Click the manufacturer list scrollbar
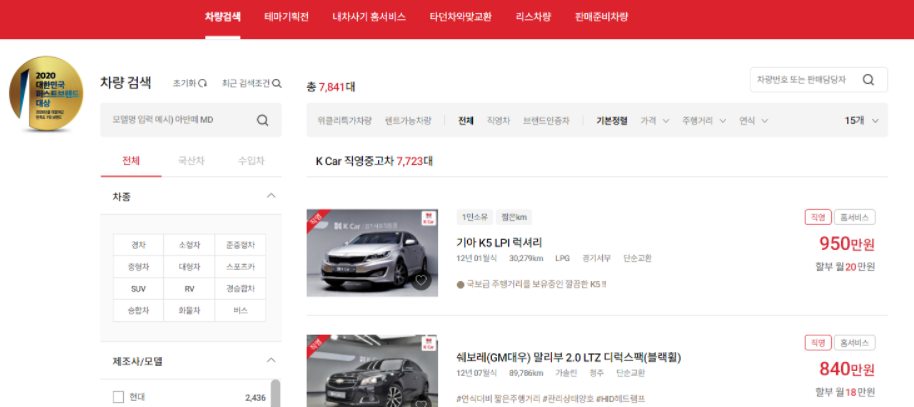This screenshot has height=407, width=914. point(275,393)
